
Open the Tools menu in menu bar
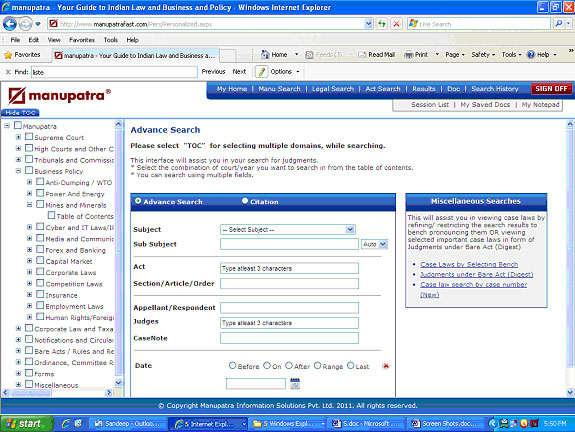(x=110, y=40)
